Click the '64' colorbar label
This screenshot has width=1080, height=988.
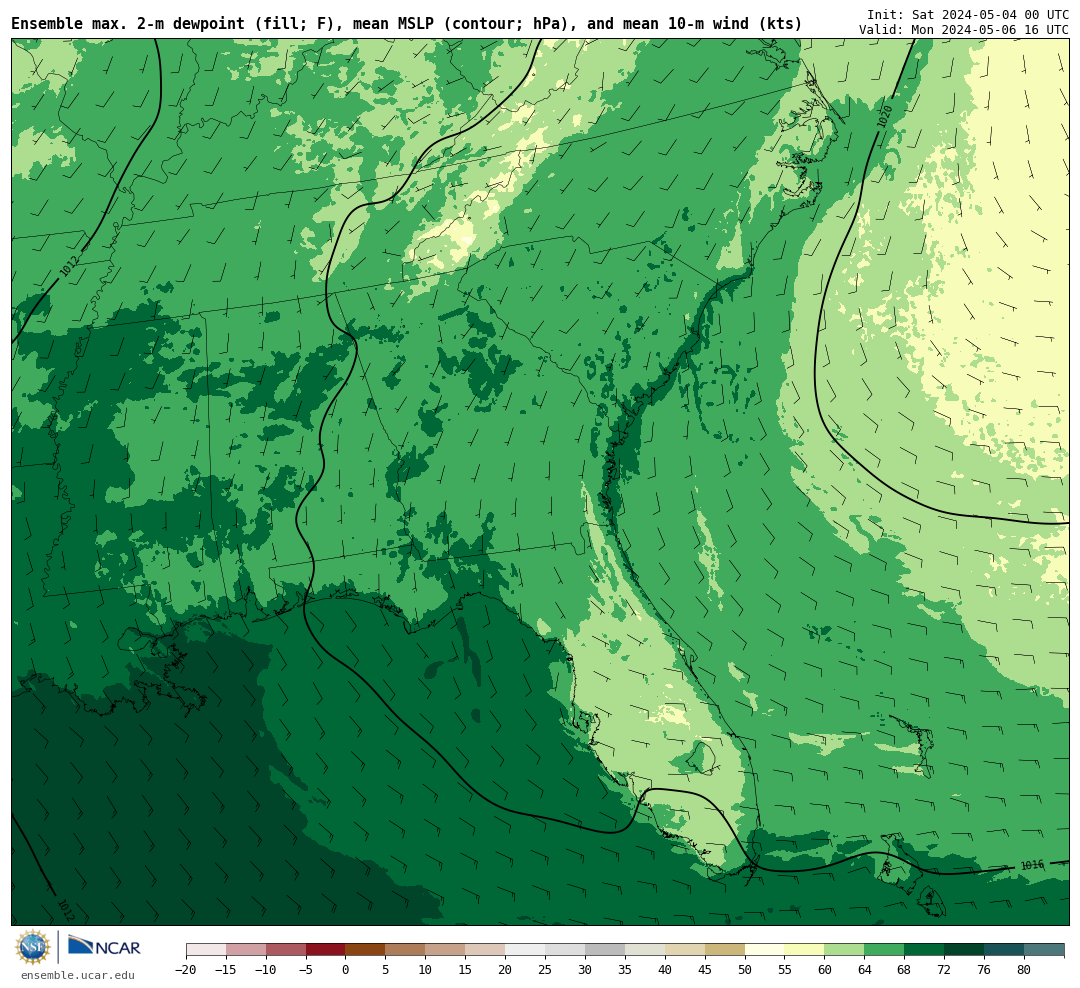(865, 969)
